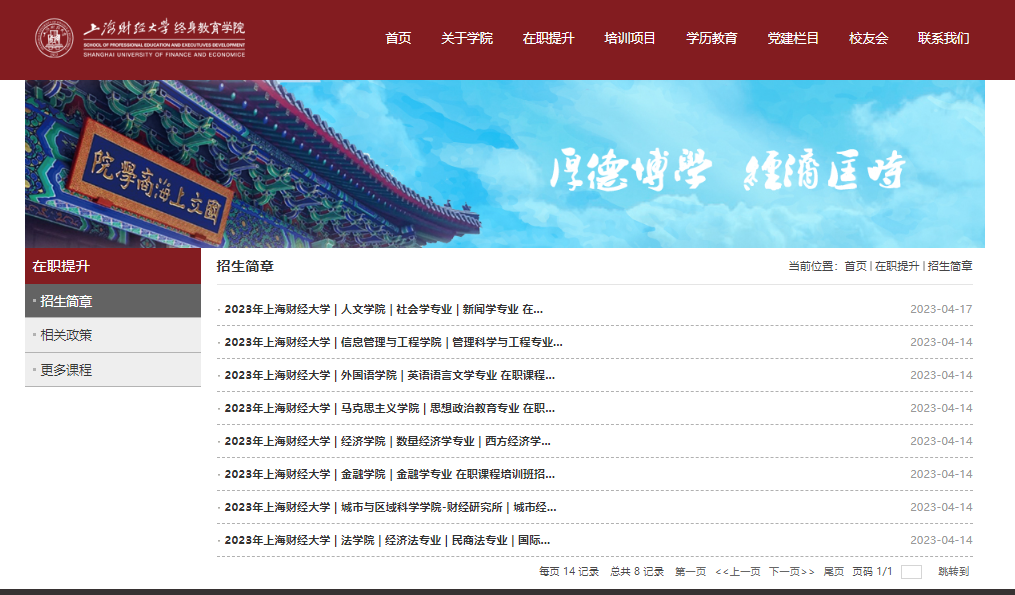The width and height of the screenshot is (1015, 595).
Task: Select 联系我们 in the header
Action: click(x=943, y=38)
